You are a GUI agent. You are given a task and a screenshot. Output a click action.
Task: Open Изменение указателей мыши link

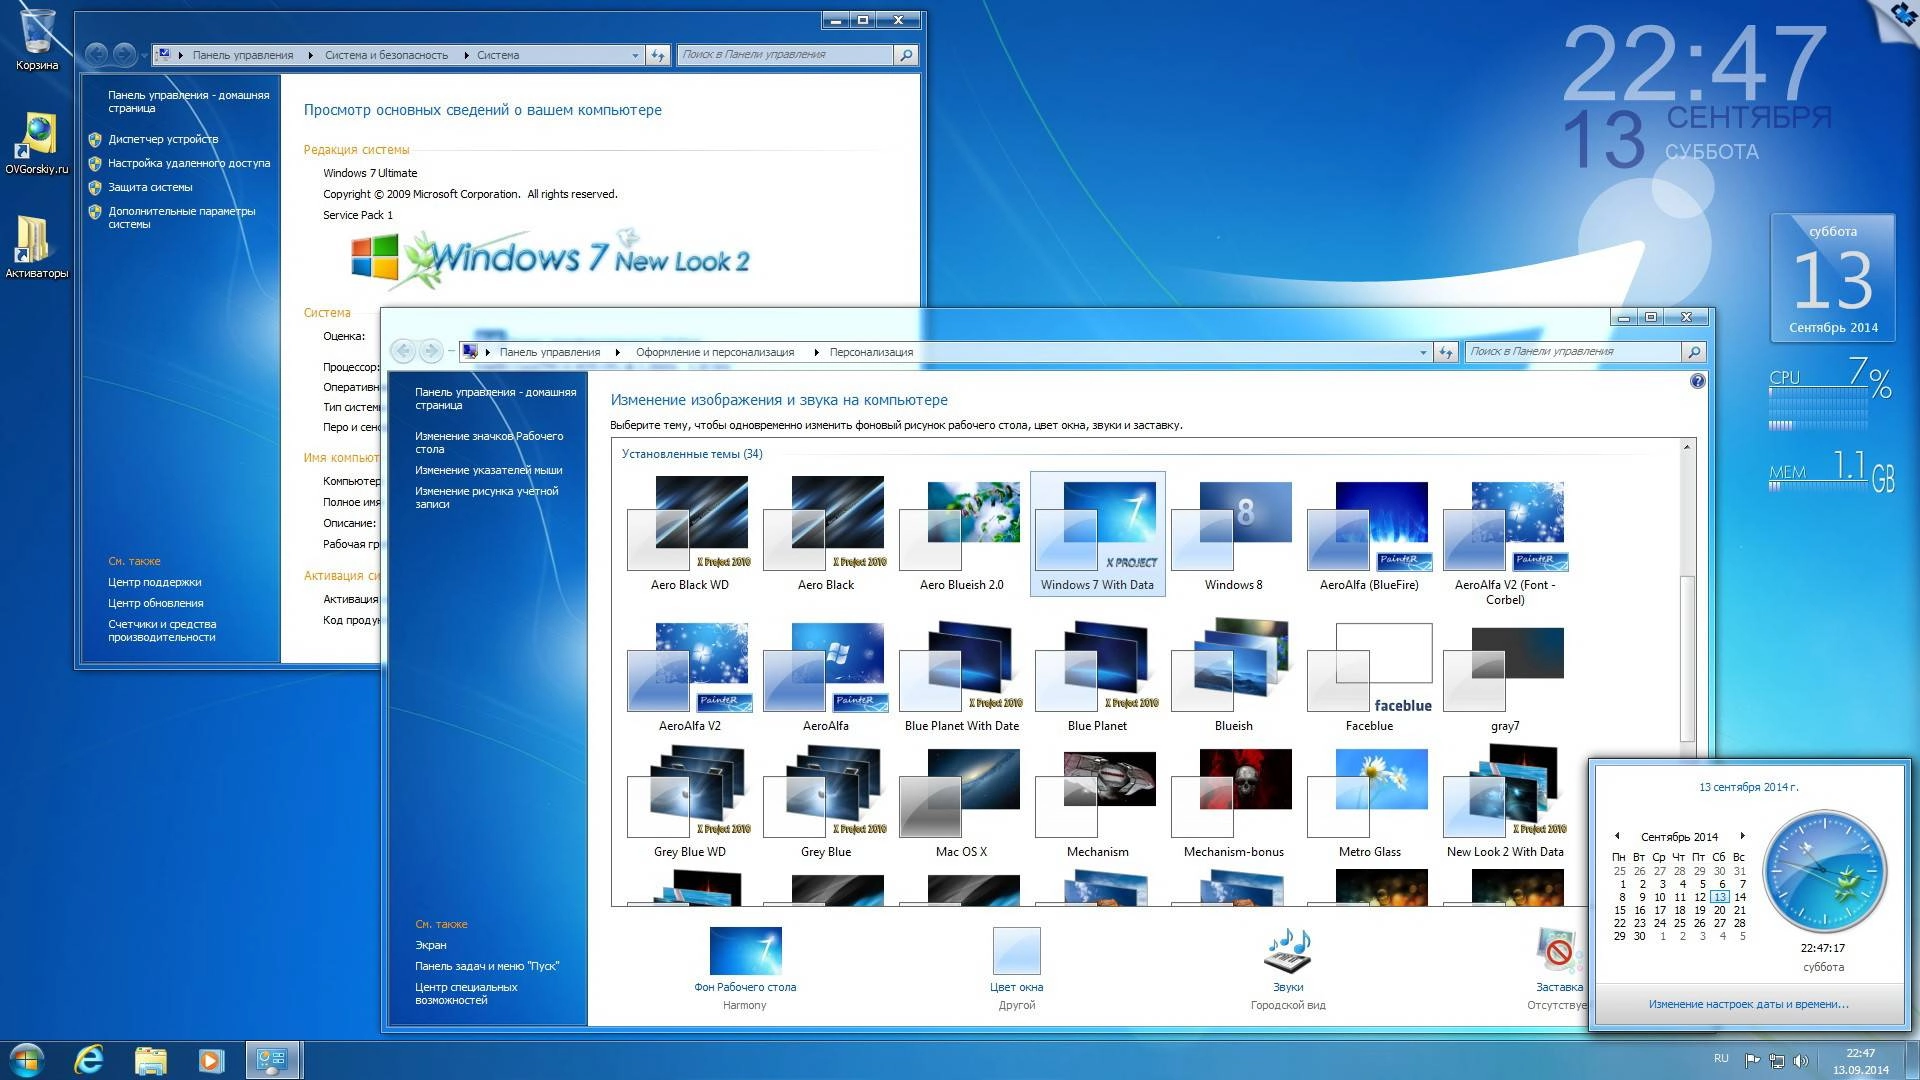click(x=489, y=470)
